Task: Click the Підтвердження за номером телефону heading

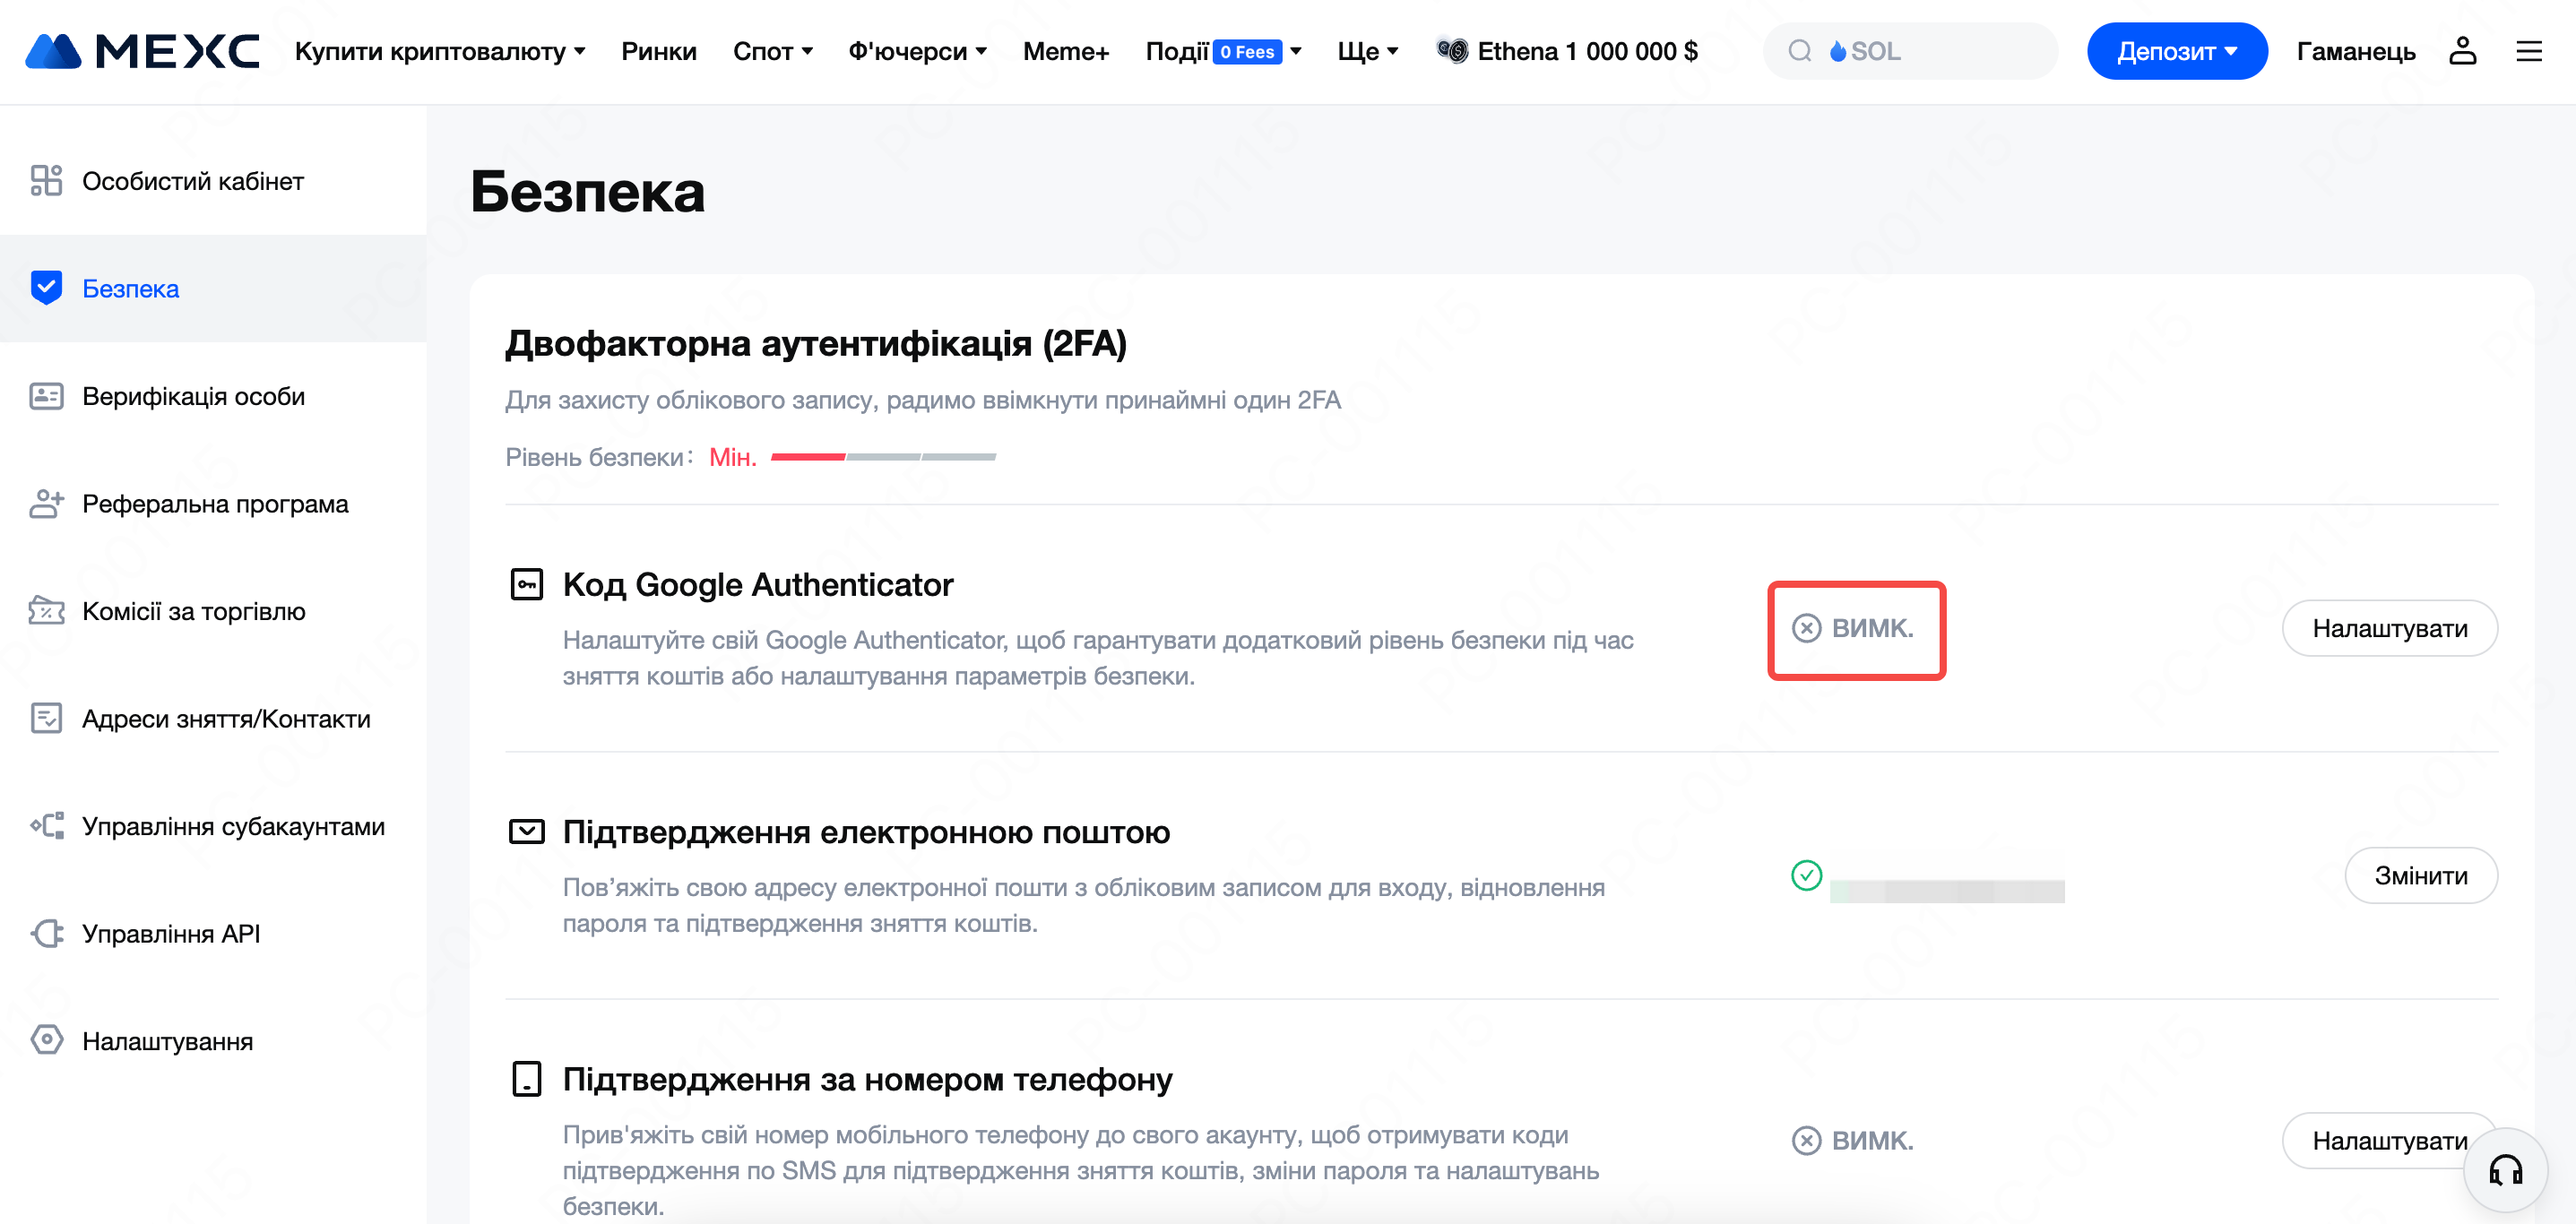Action: coord(867,1079)
